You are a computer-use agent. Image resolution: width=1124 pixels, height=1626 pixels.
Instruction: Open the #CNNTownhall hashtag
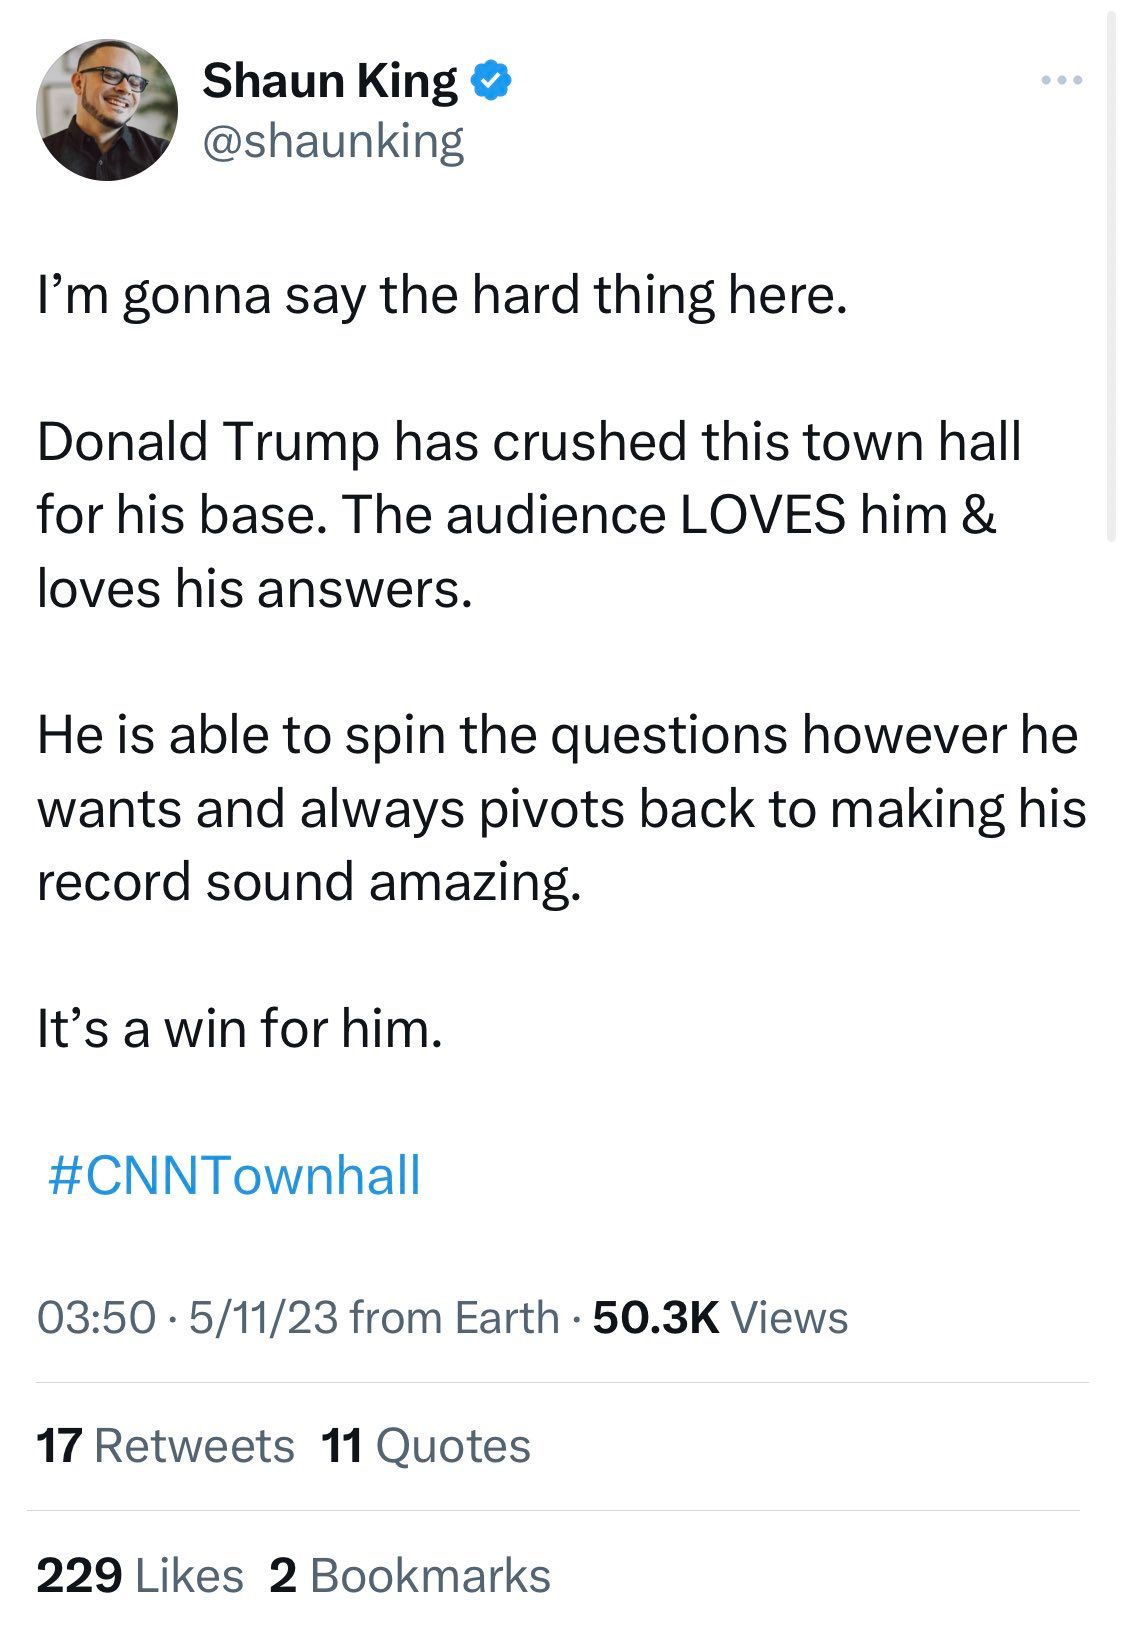point(235,1174)
